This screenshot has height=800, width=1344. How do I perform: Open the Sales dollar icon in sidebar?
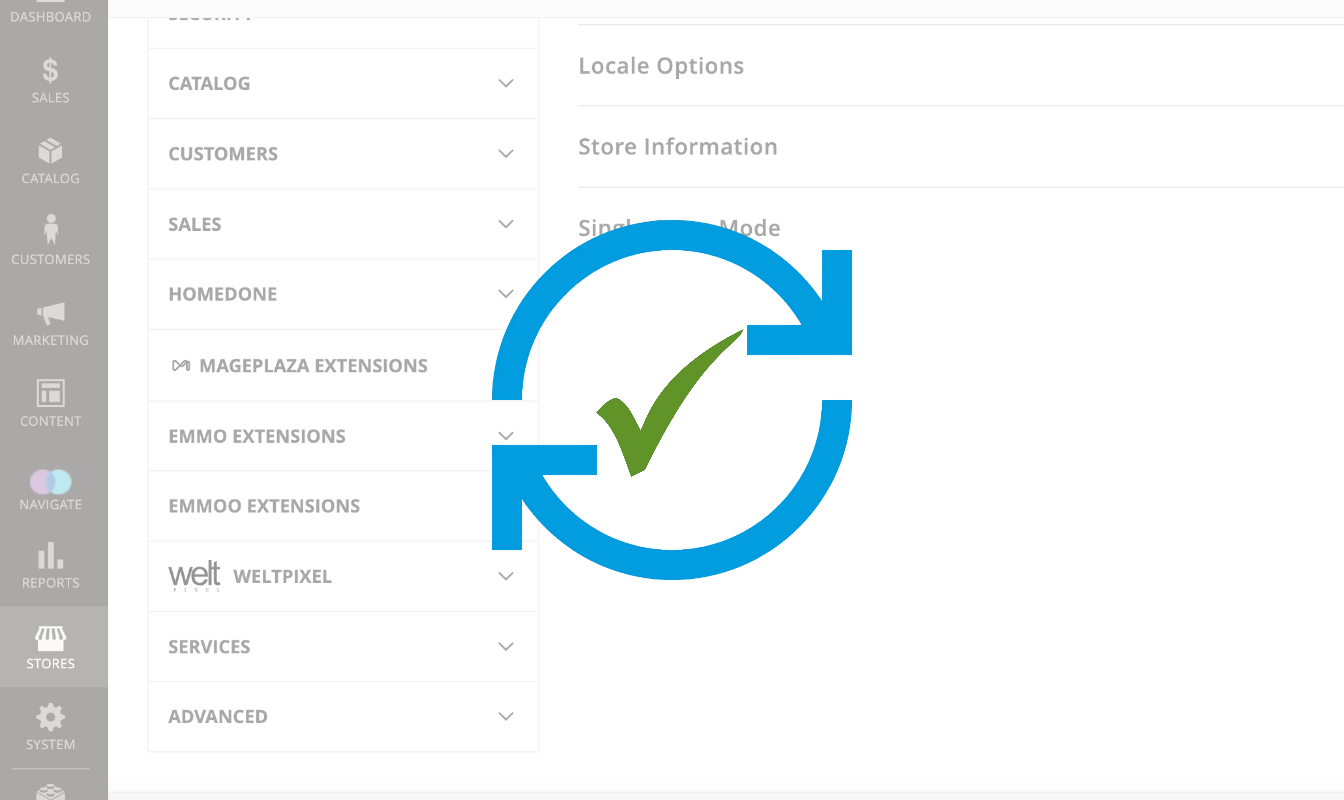[x=50, y=70]
